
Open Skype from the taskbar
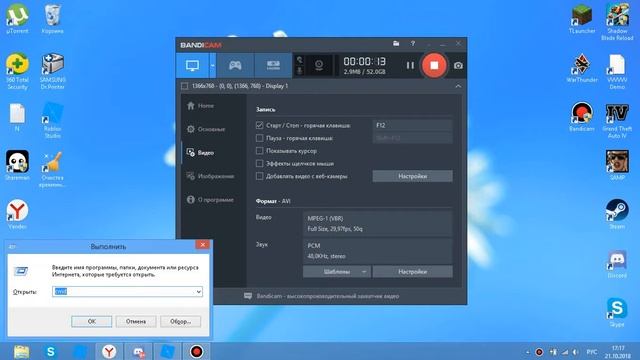(51, 351)
